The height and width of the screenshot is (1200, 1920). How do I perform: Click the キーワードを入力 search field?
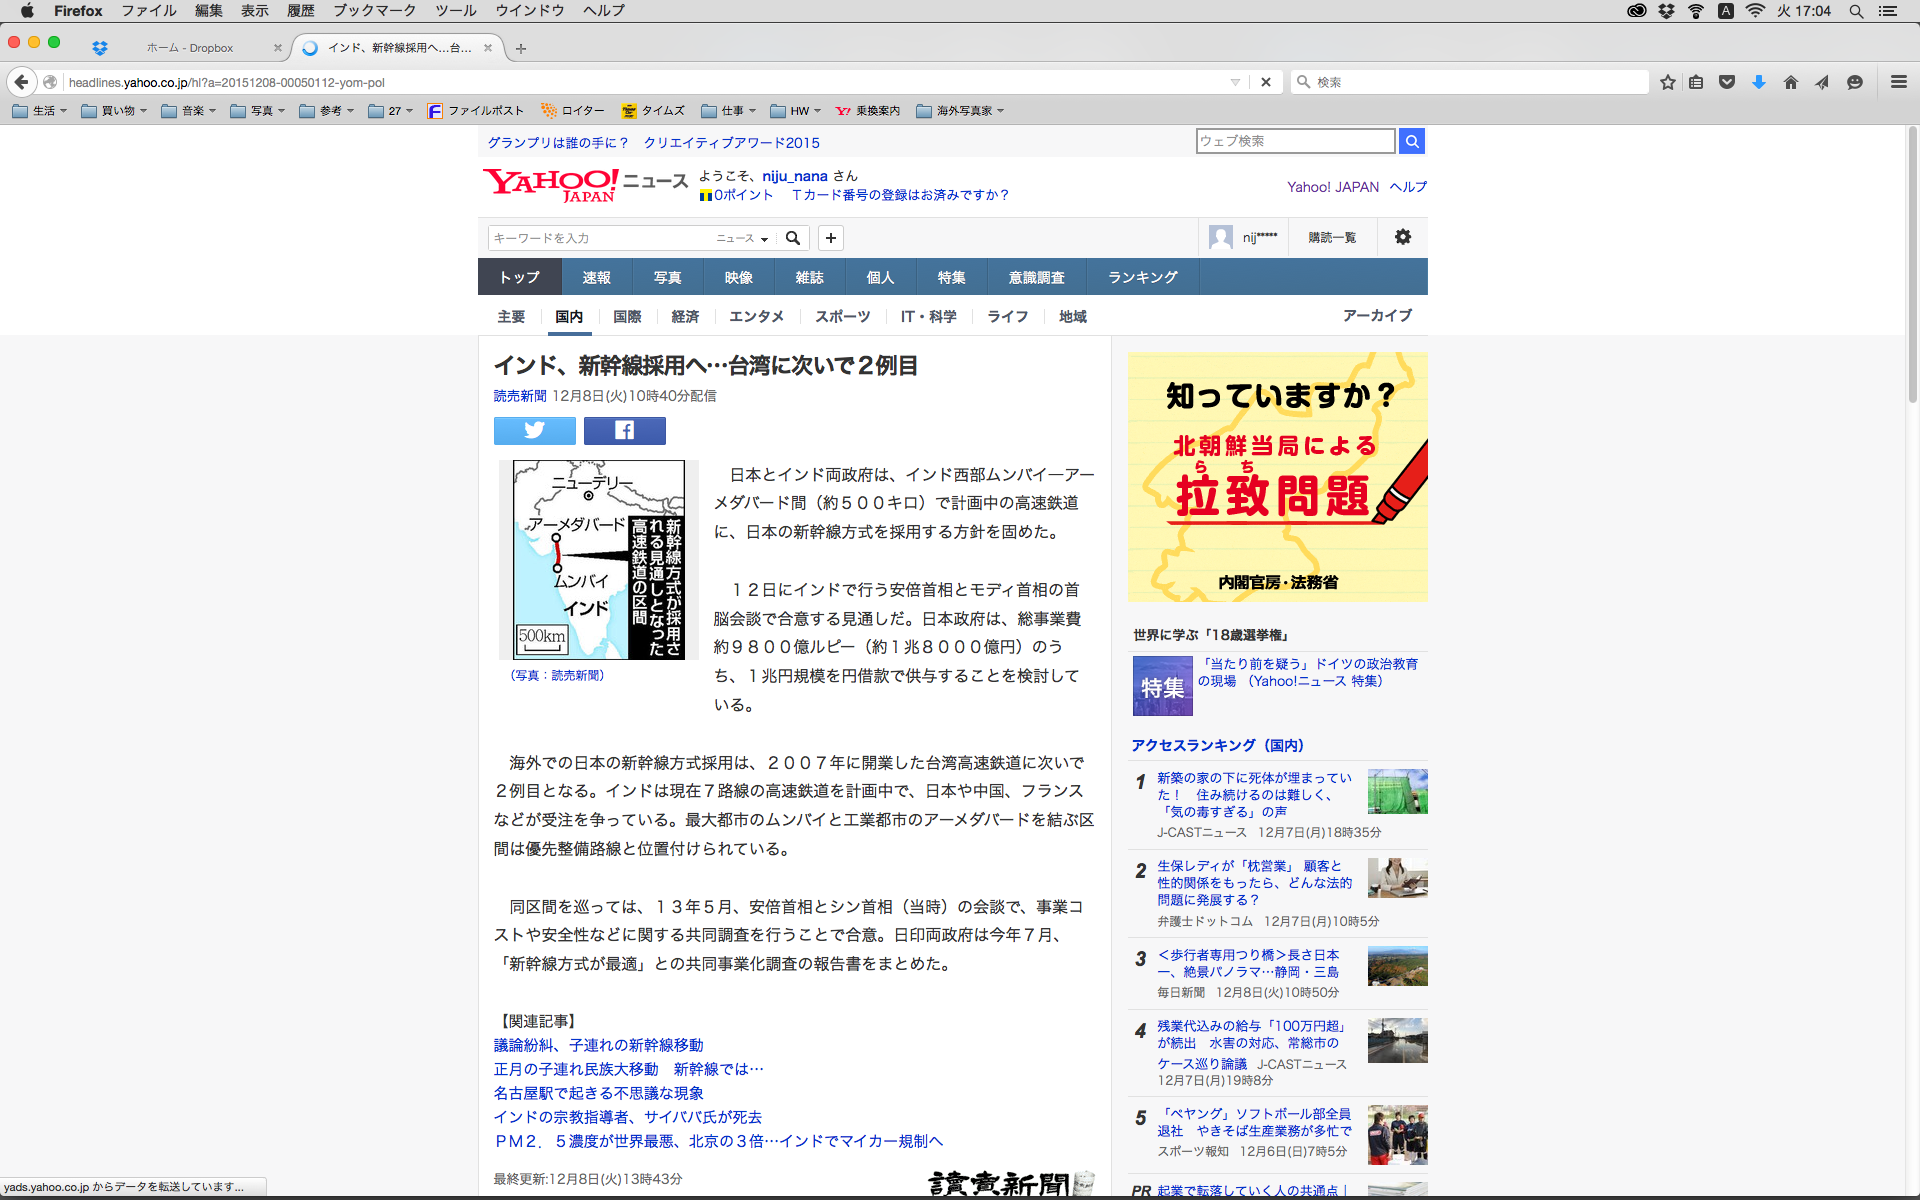pos(600,238)
